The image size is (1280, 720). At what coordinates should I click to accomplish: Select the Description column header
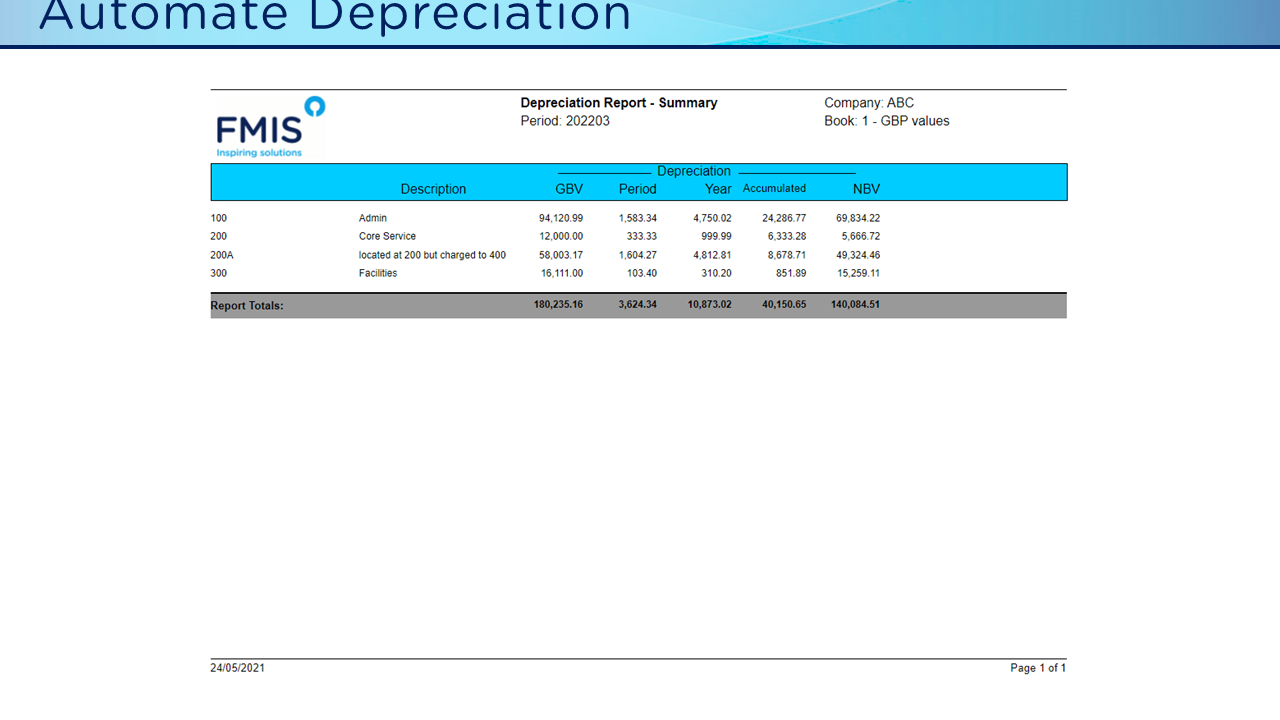tap(434, 188)
